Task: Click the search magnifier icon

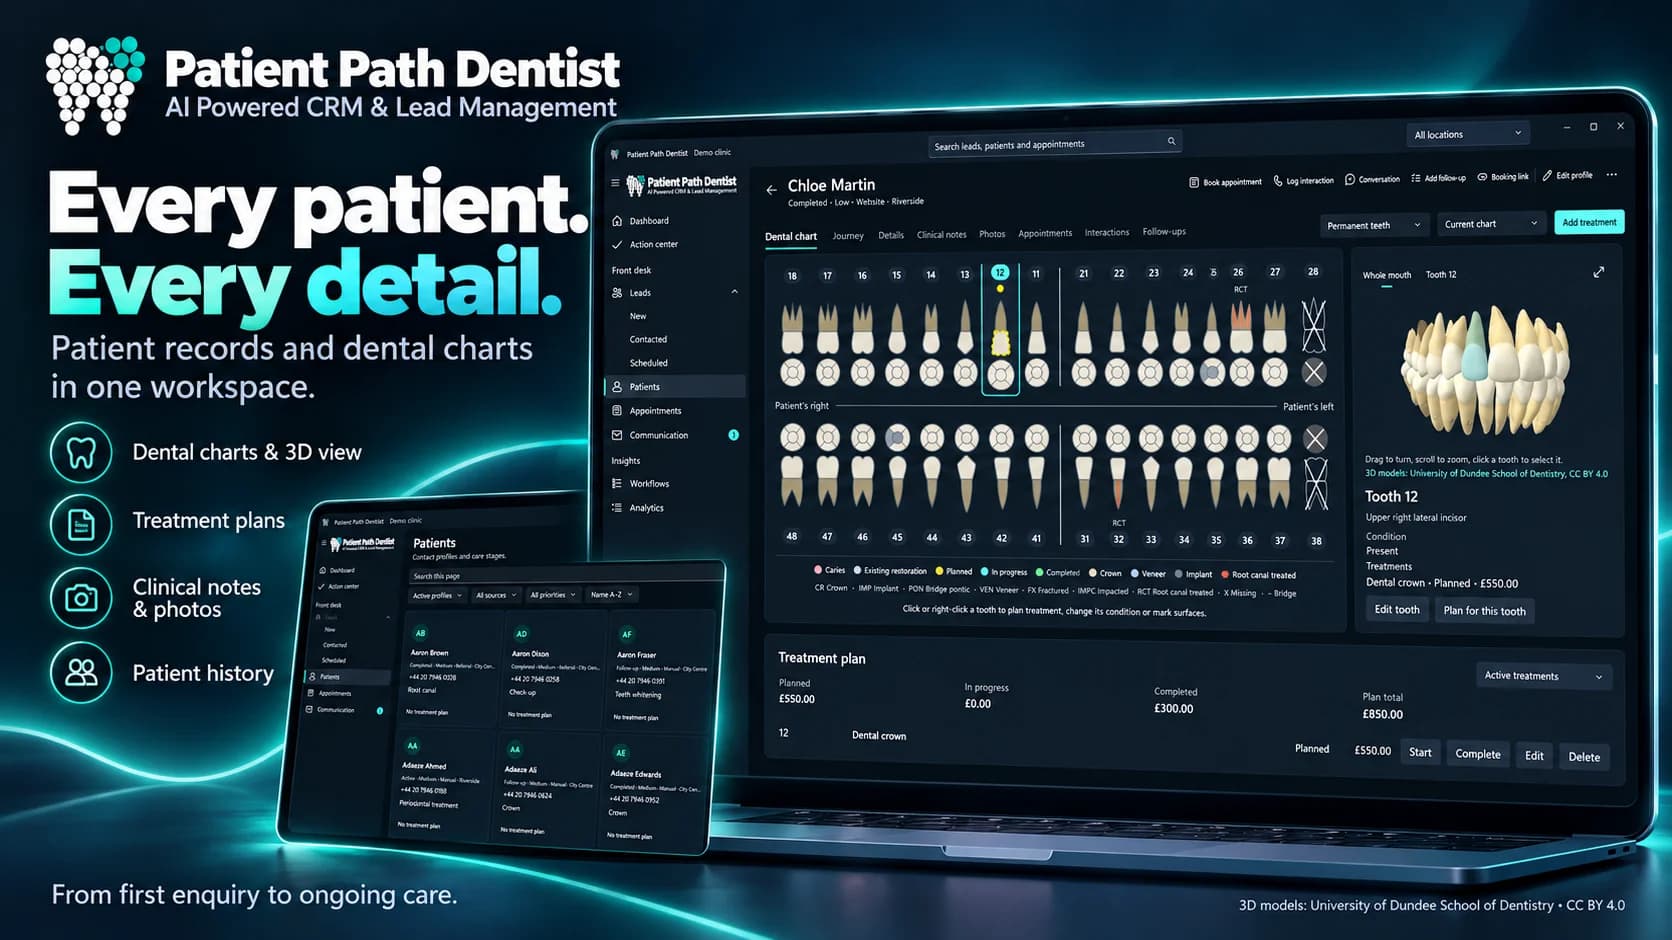Action: coord(1171,141)
